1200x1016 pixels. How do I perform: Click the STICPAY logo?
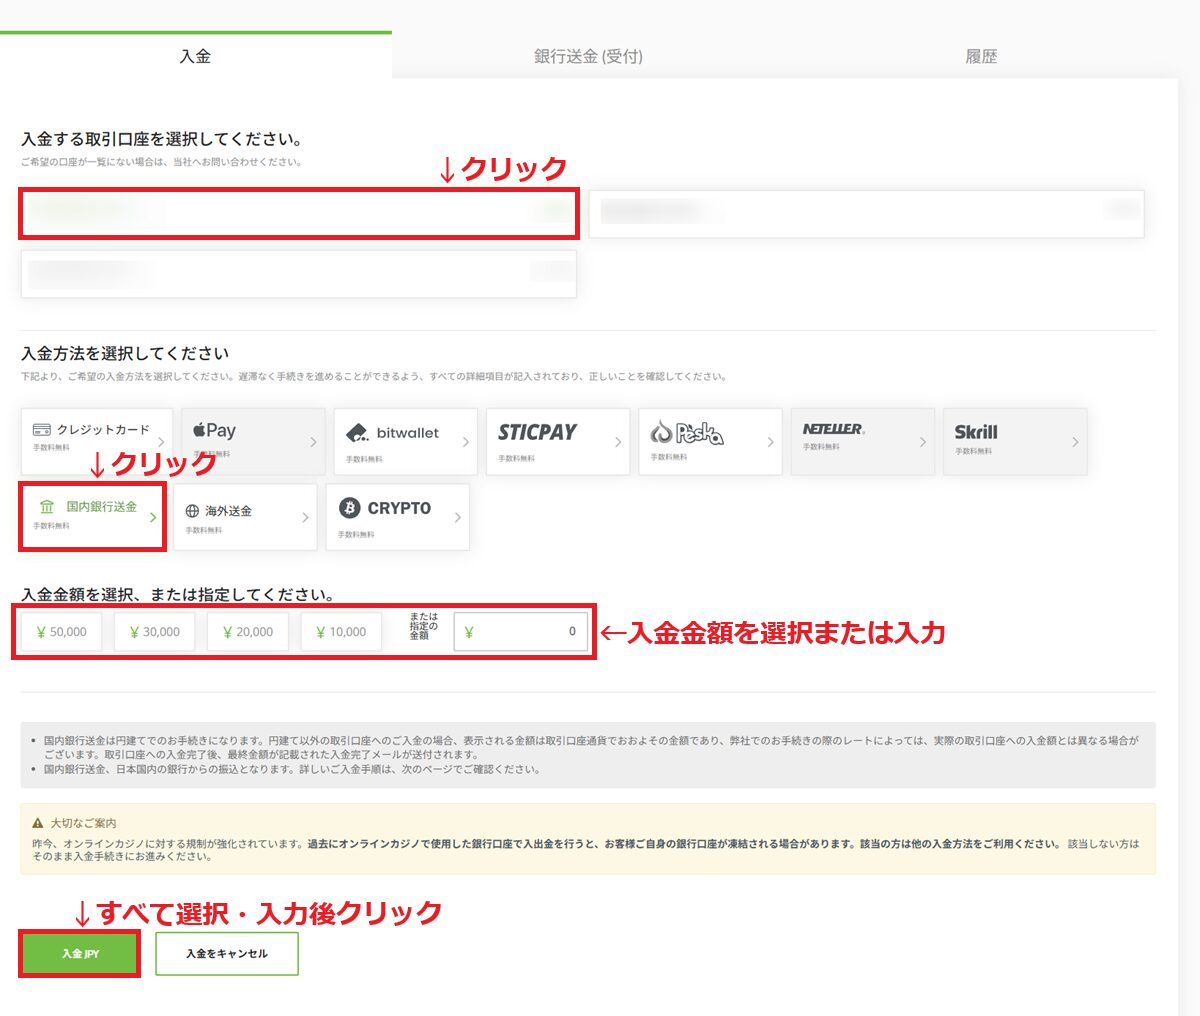(538, 432)
